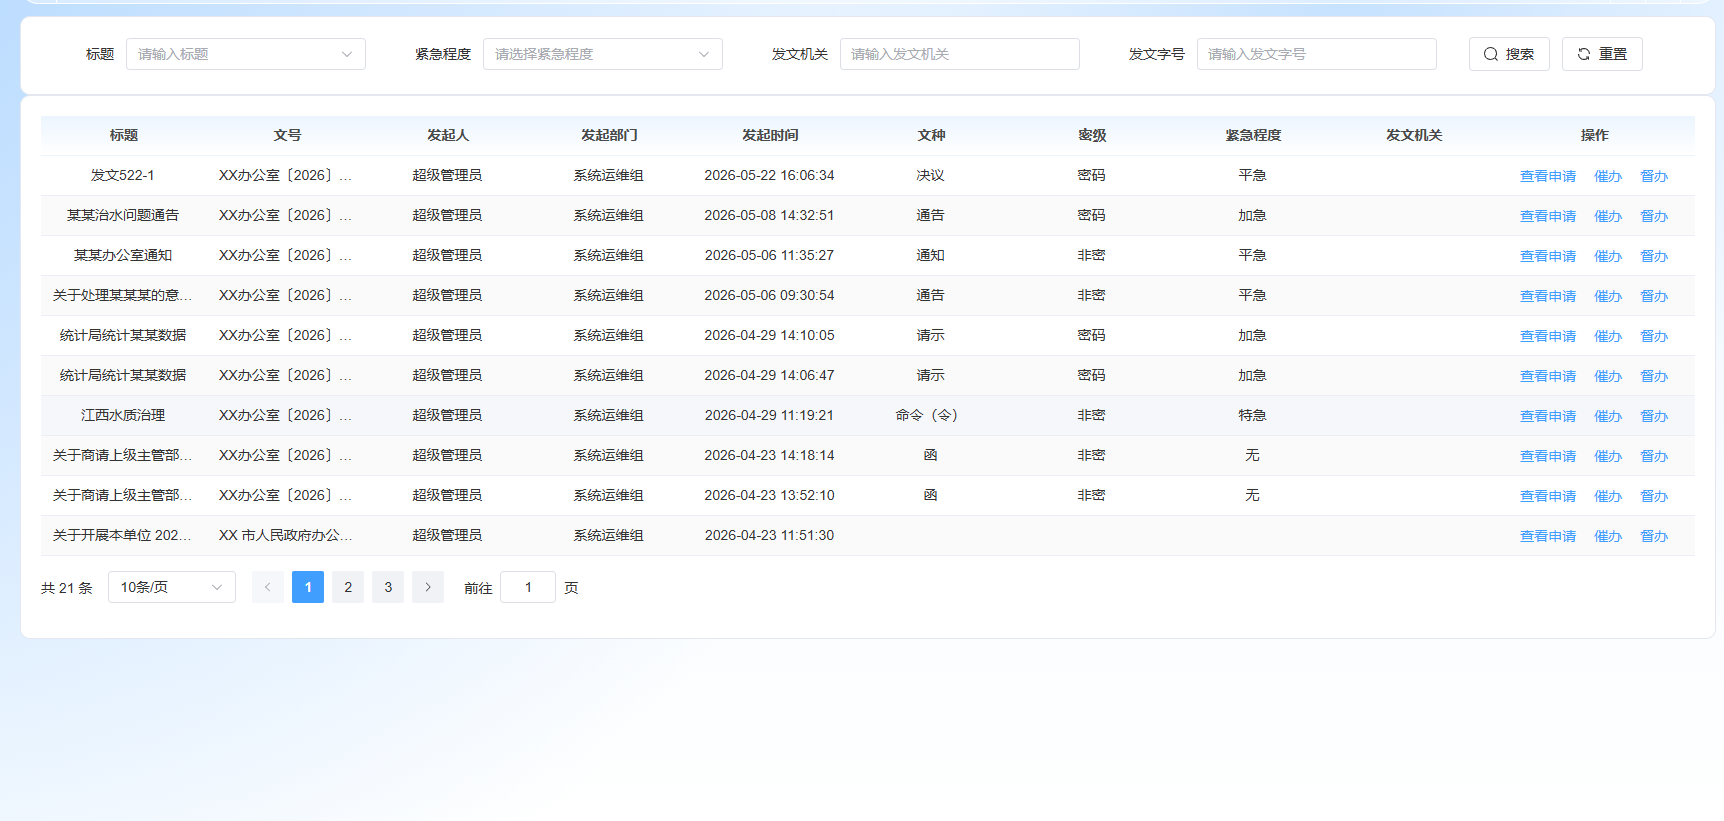Viewport: 1724px width, 821px height.
Task: Open the 紧急程度 selection dropdown
Action: click(x=603, y=54)
